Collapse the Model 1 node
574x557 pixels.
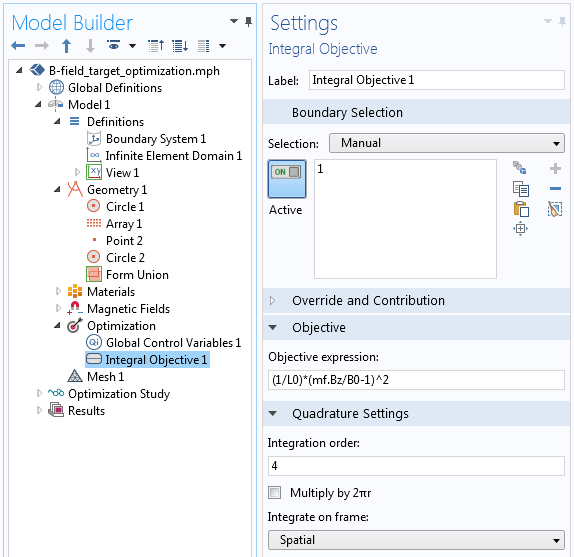point(39,105)
